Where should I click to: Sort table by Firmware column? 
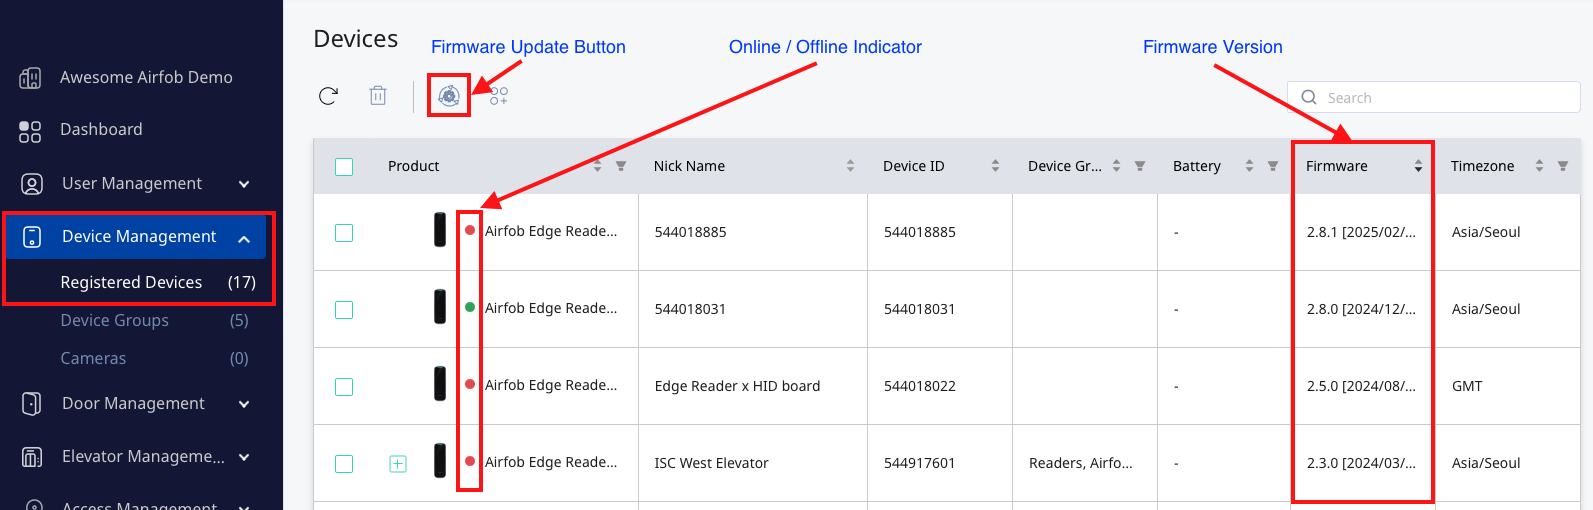pyautogui.click(x=1418, y=167)
